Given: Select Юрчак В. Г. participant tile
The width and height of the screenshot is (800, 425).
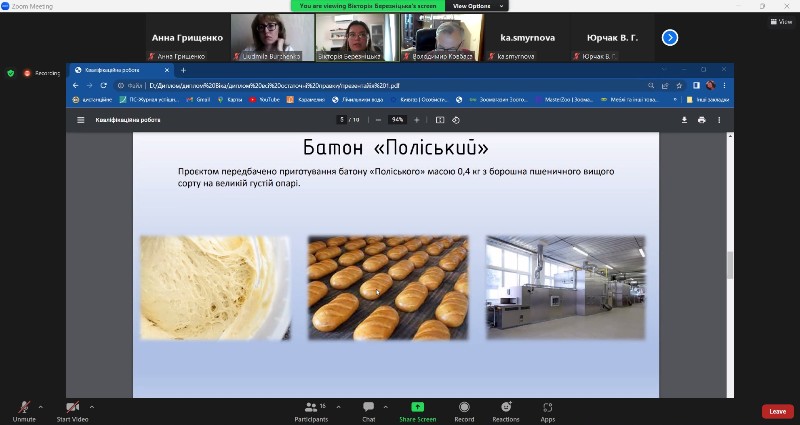Looking at the screenshot, I should (x=612, y=38).
